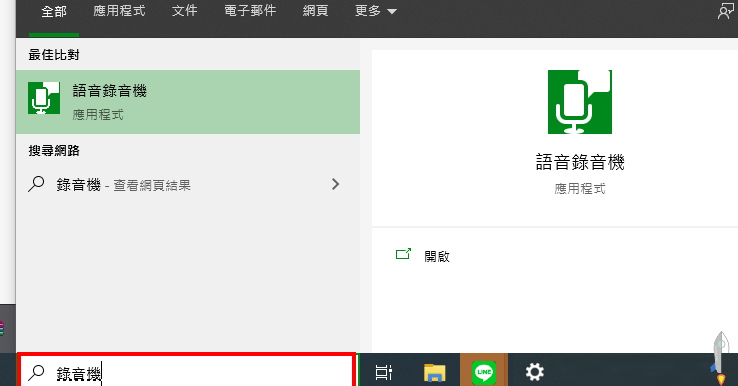Switch to the 應用程式 tab
Image resolution: width=738 pixels, height=386 pixels.
coord(119,11)
